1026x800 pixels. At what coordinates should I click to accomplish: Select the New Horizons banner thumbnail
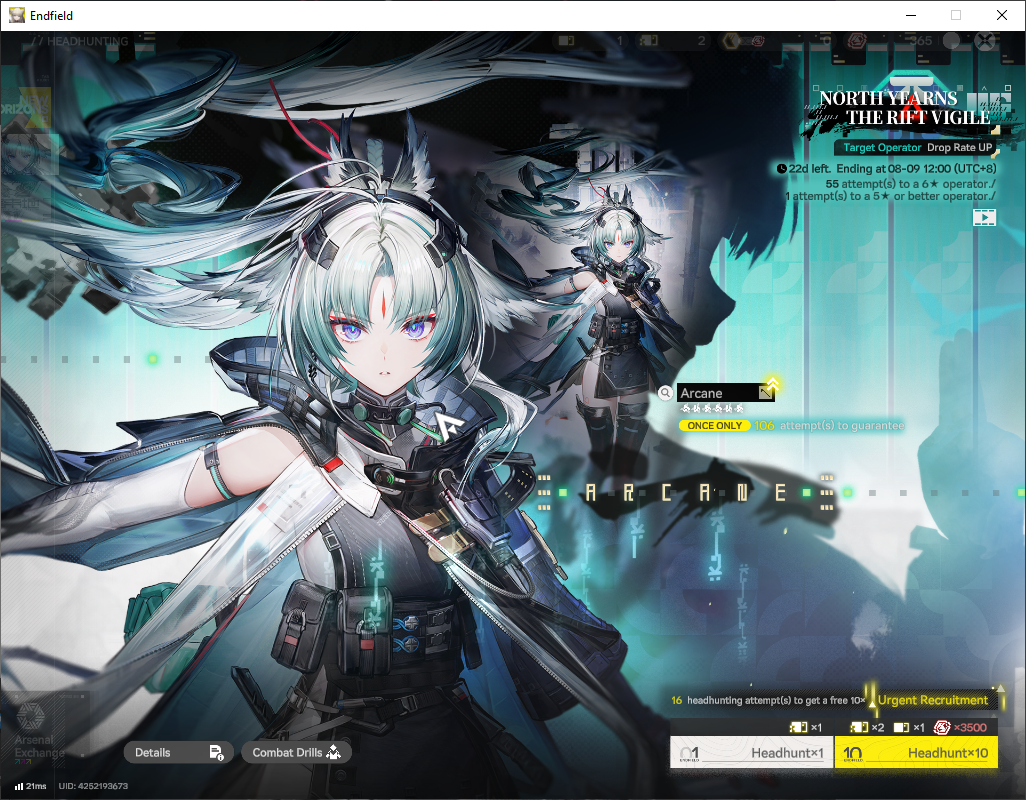[26, 108]
